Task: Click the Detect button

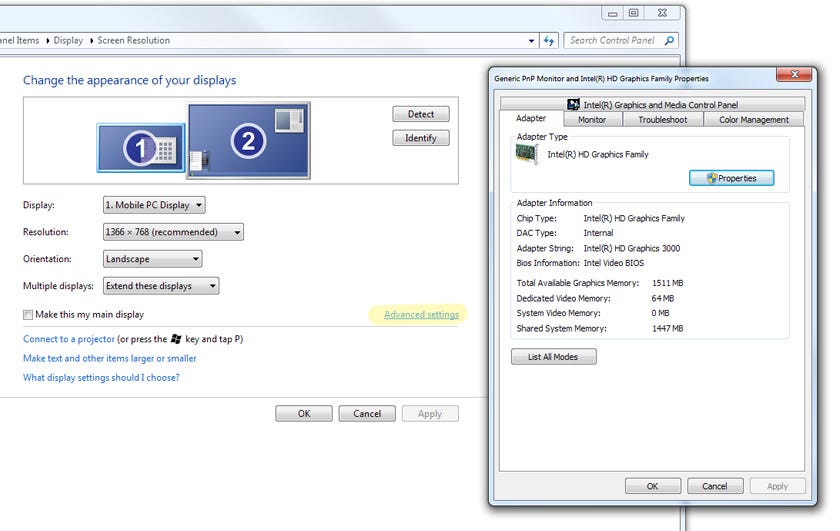Action: point(421,114)
